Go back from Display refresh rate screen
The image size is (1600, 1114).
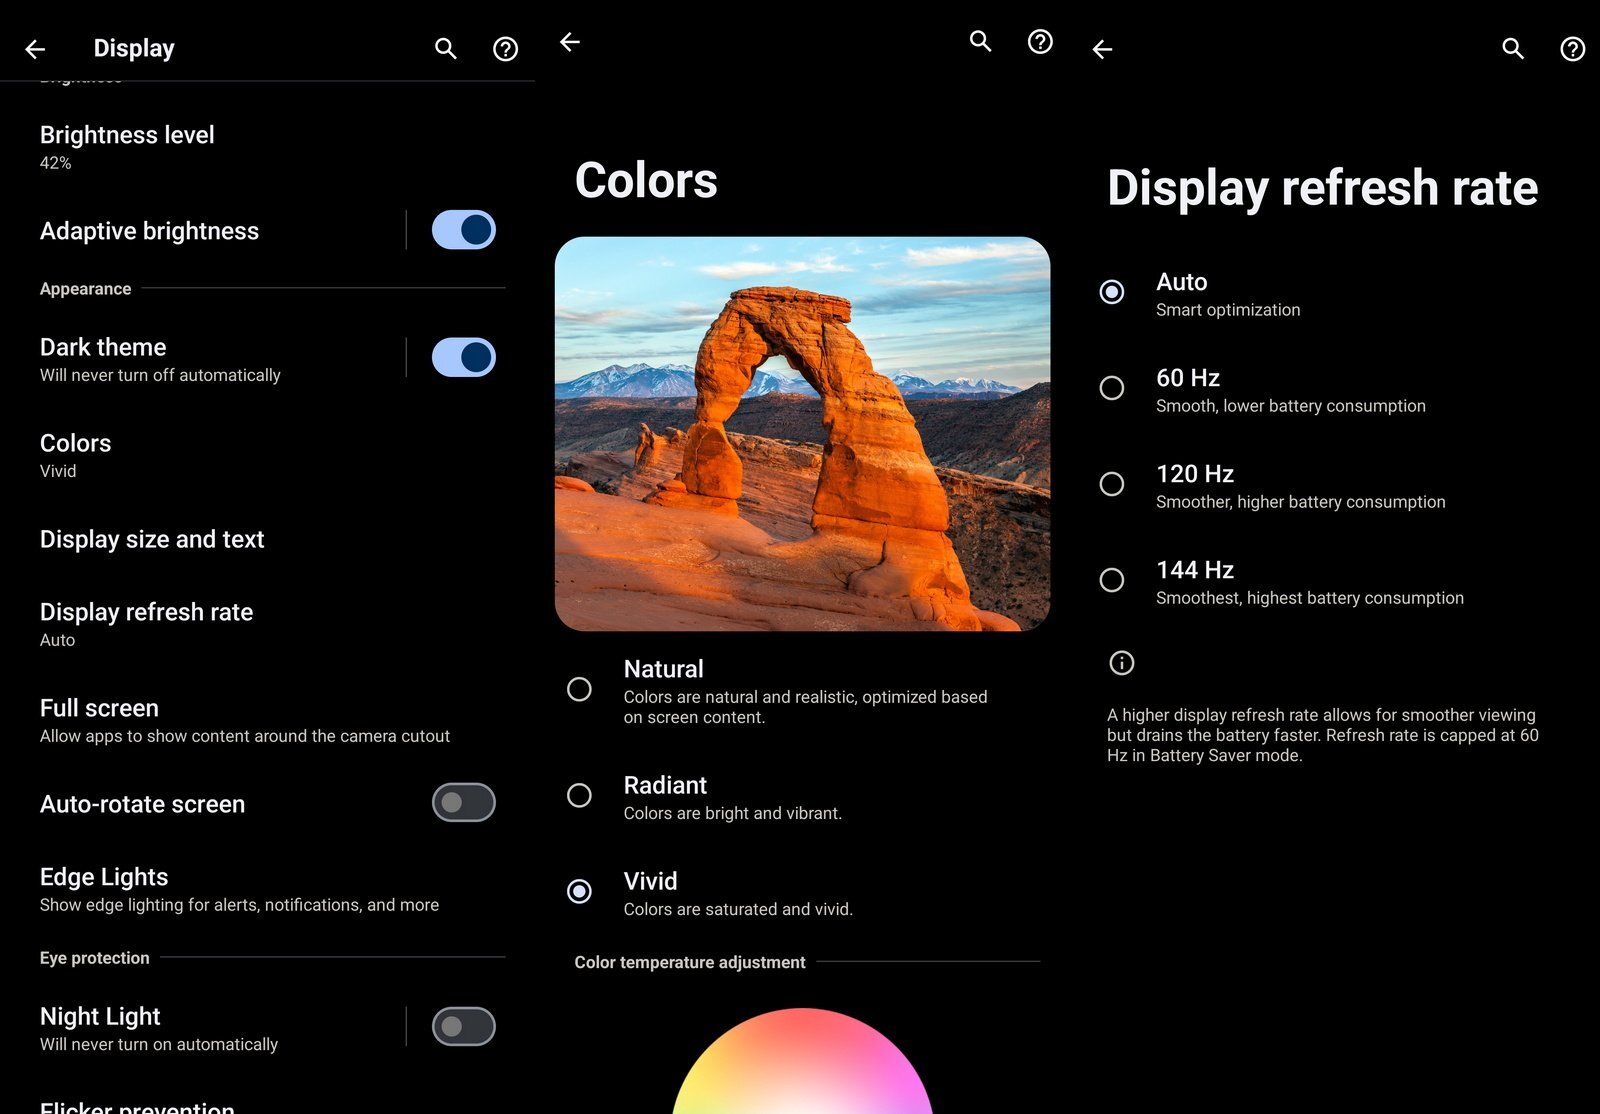(1103, 49)
